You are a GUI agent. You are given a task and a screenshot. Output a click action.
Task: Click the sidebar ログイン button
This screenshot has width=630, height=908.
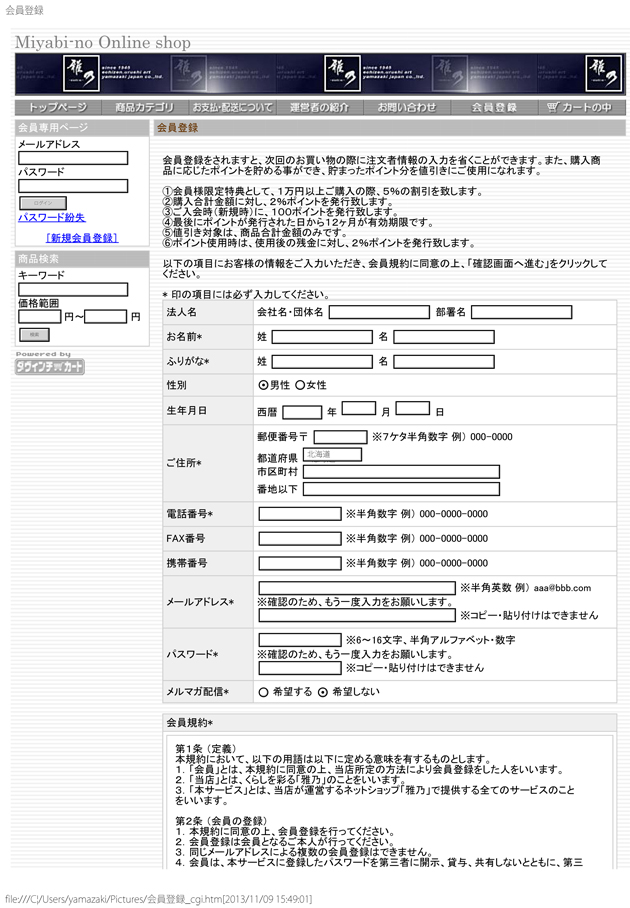click(x=43, y=203)
